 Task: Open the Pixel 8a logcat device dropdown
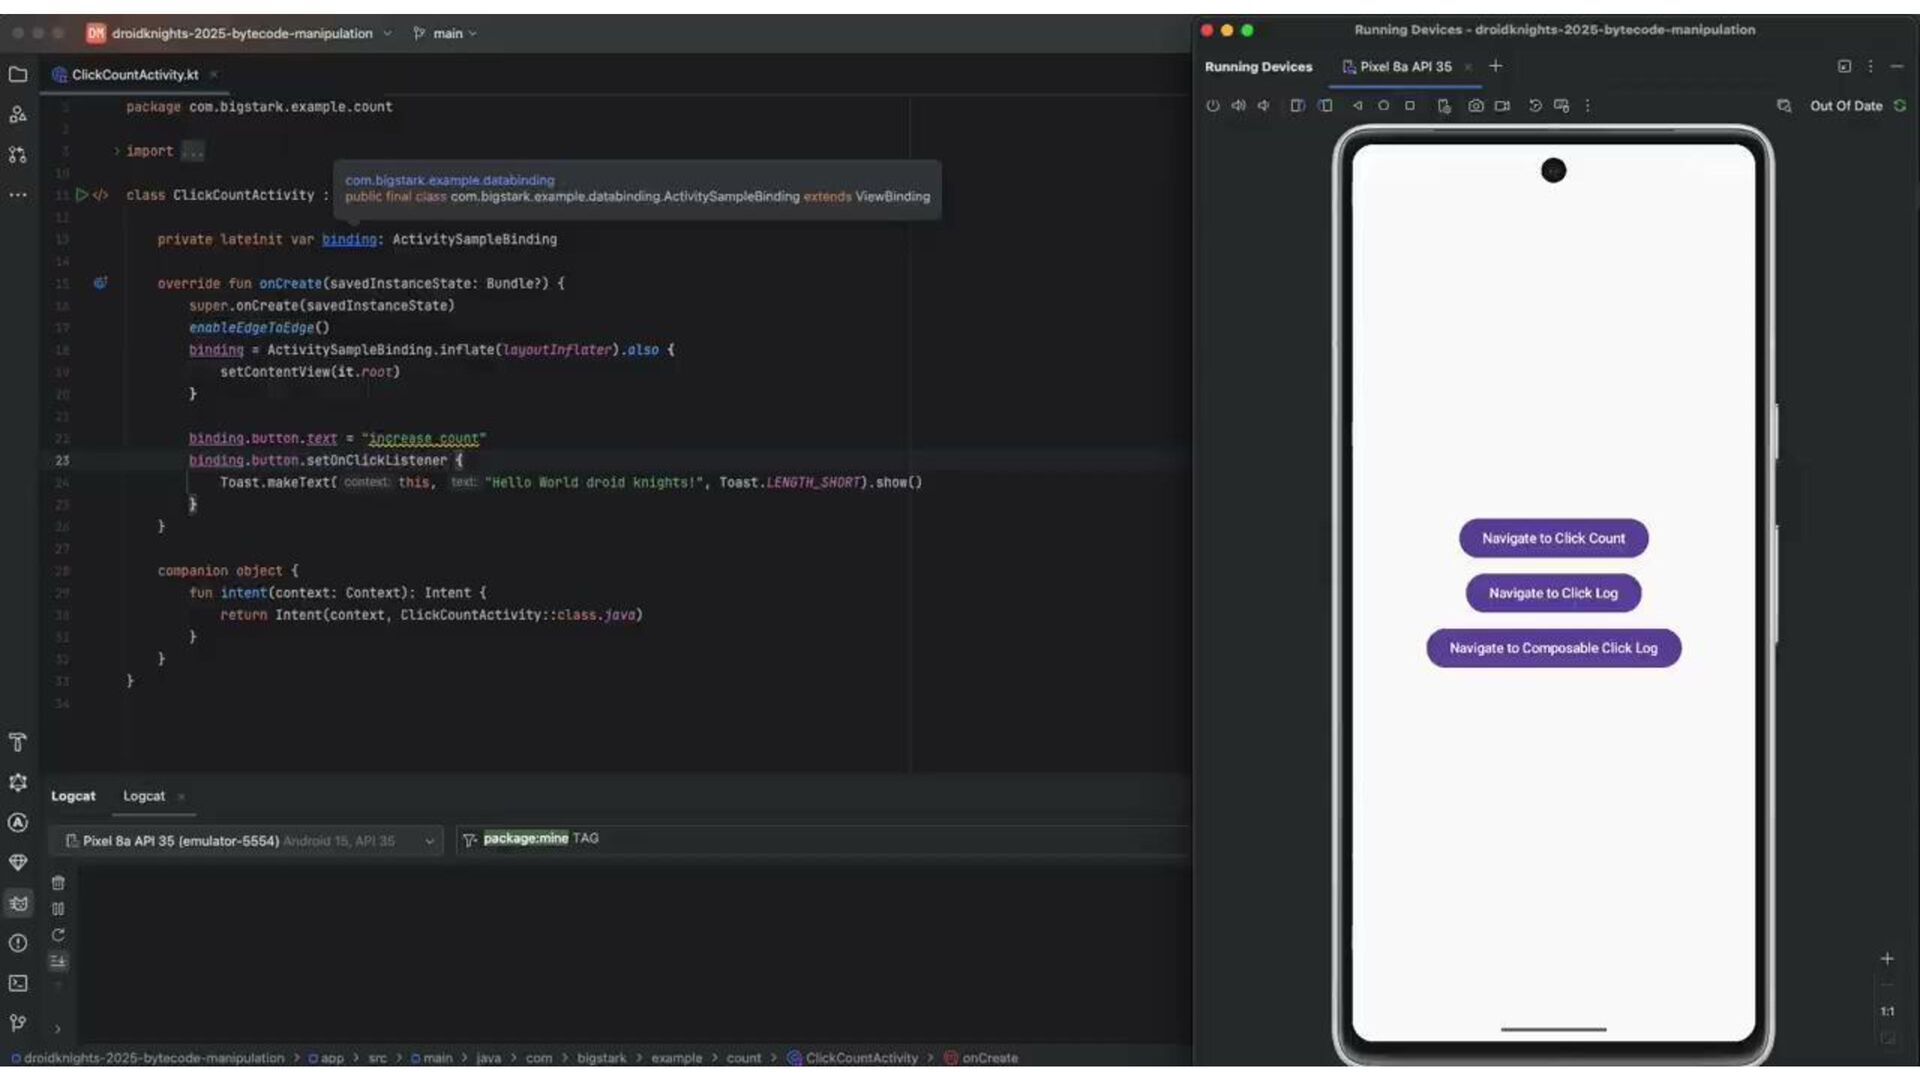click(250, 841)
